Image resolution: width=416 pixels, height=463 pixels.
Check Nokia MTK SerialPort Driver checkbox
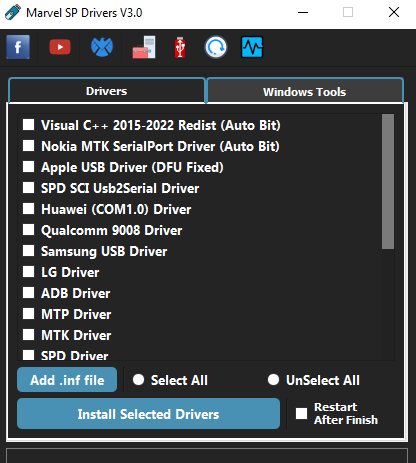(28, 146)
